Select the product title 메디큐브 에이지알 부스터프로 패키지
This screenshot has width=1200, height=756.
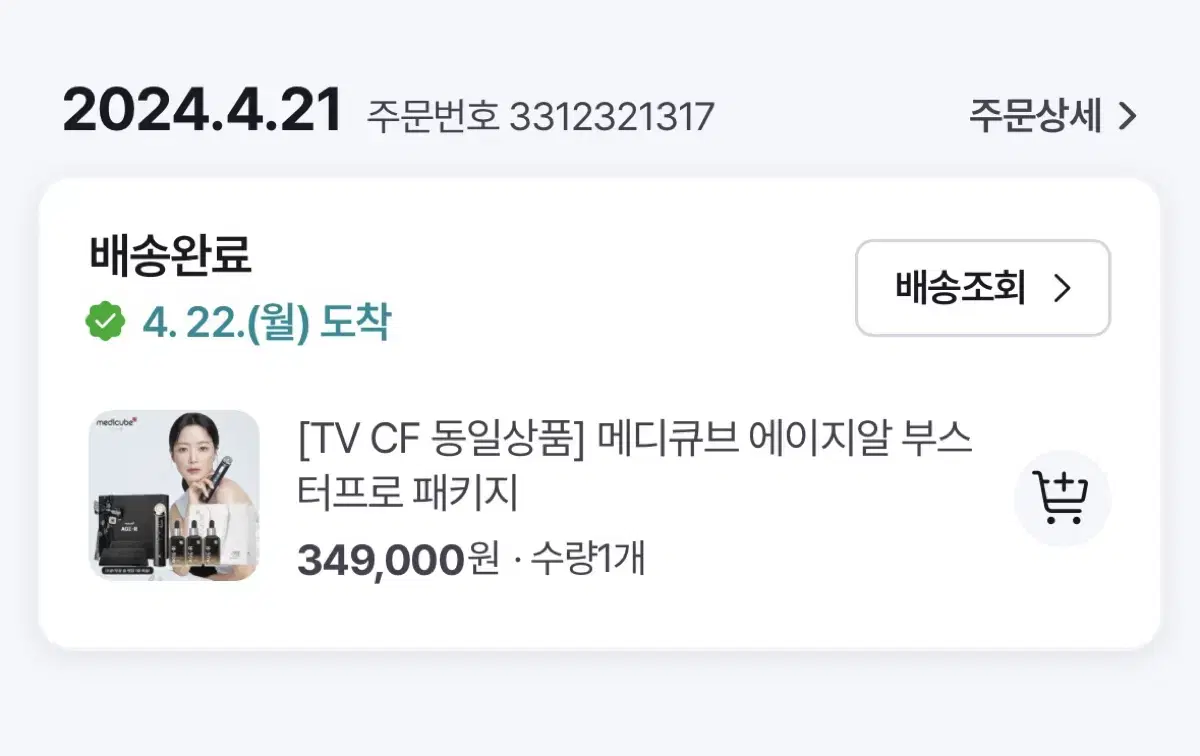coord(636,466)
